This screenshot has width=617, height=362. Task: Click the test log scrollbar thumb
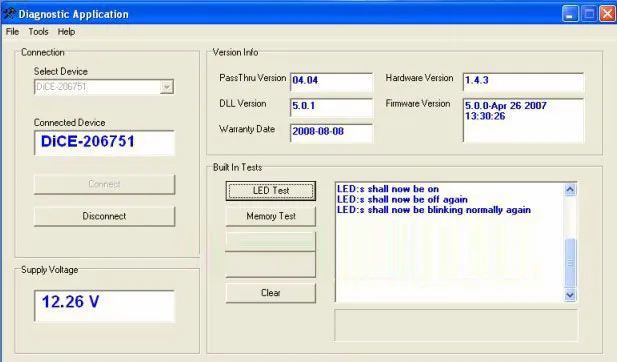click(x=570, y=262)
